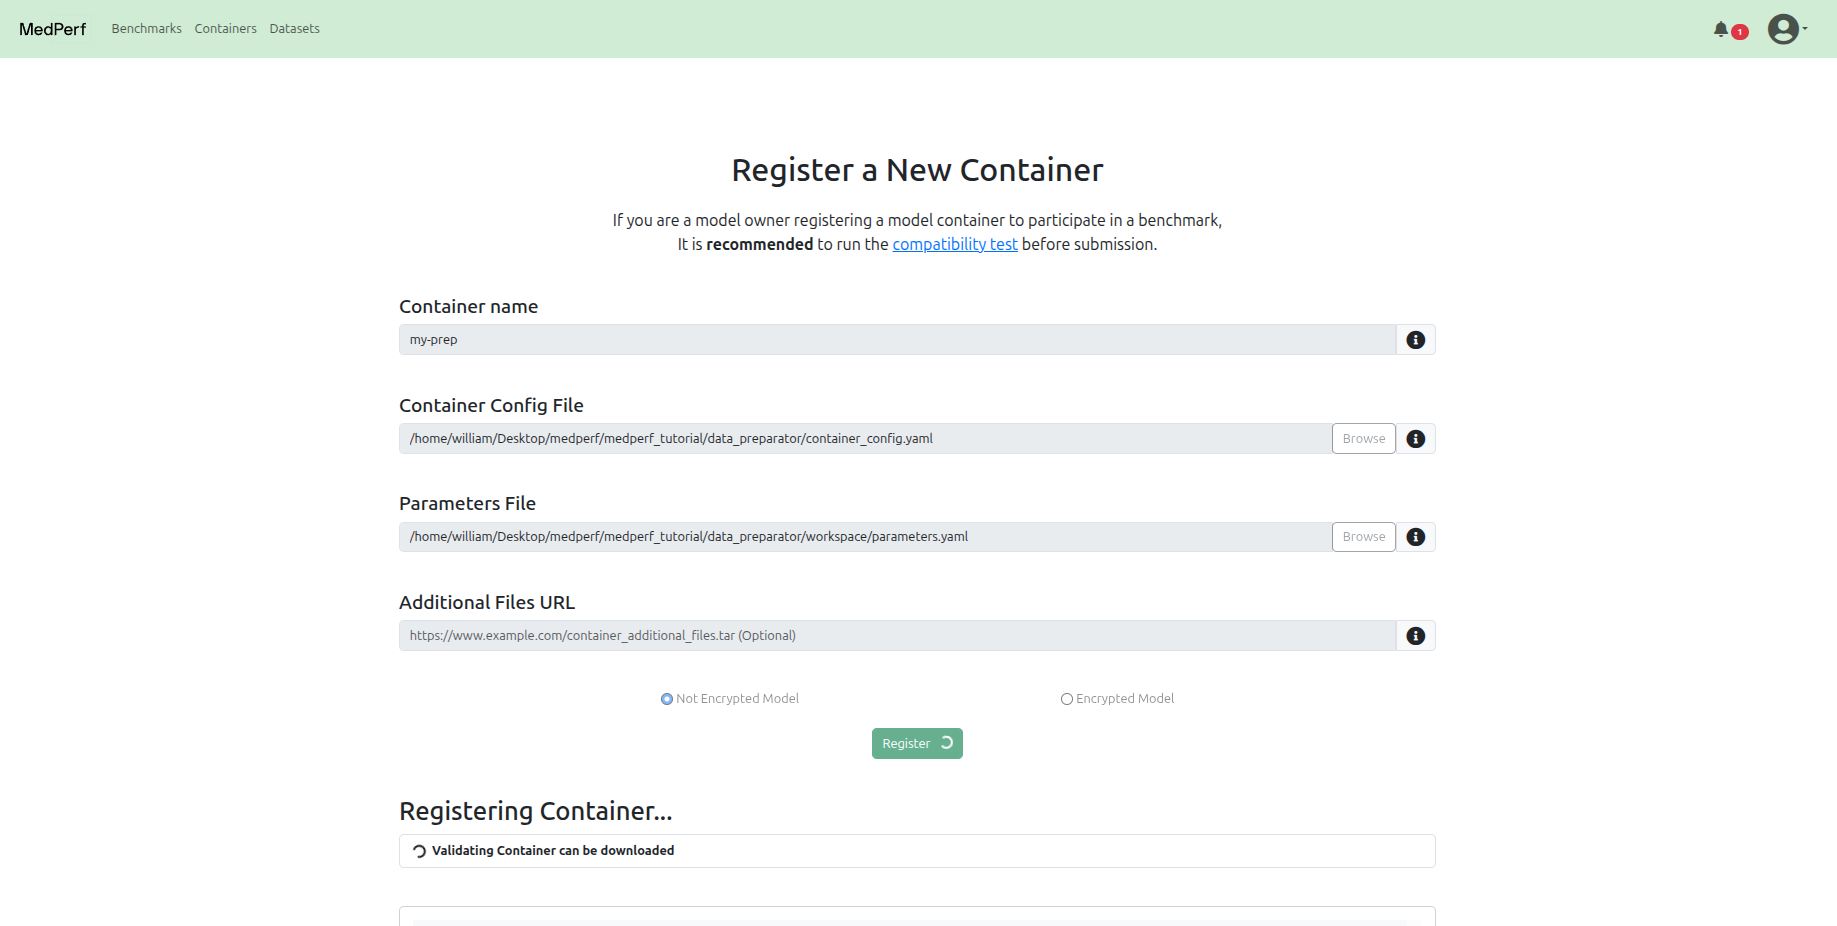Open the Containers page

pyautogui.click(x=225, y=29)
